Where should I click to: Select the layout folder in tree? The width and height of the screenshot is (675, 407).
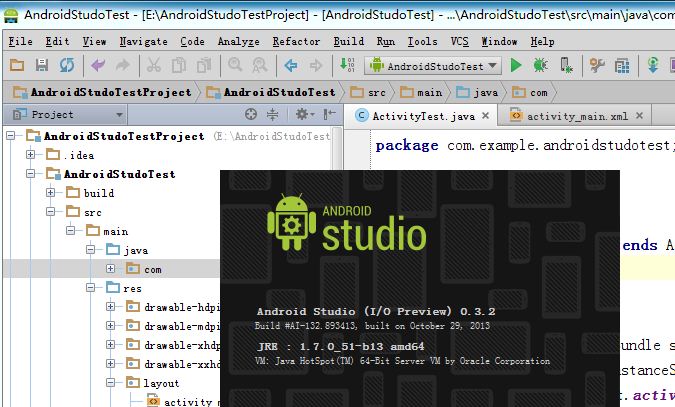152,383
